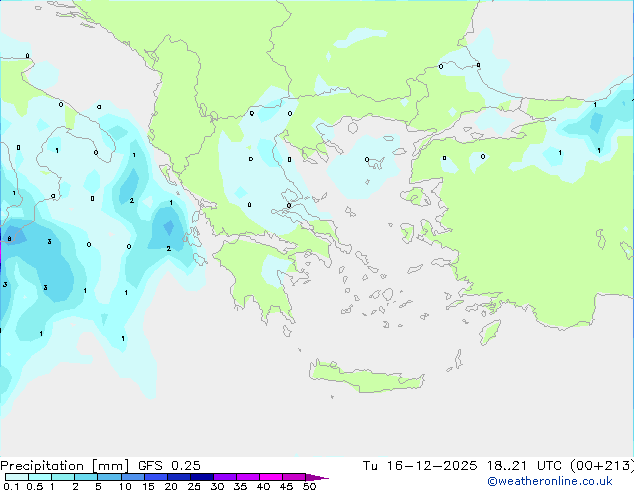The height and width of the screenshot is (490, 634).
Task: Click the legend tick label "0.5"
Action: pos(35,486)
